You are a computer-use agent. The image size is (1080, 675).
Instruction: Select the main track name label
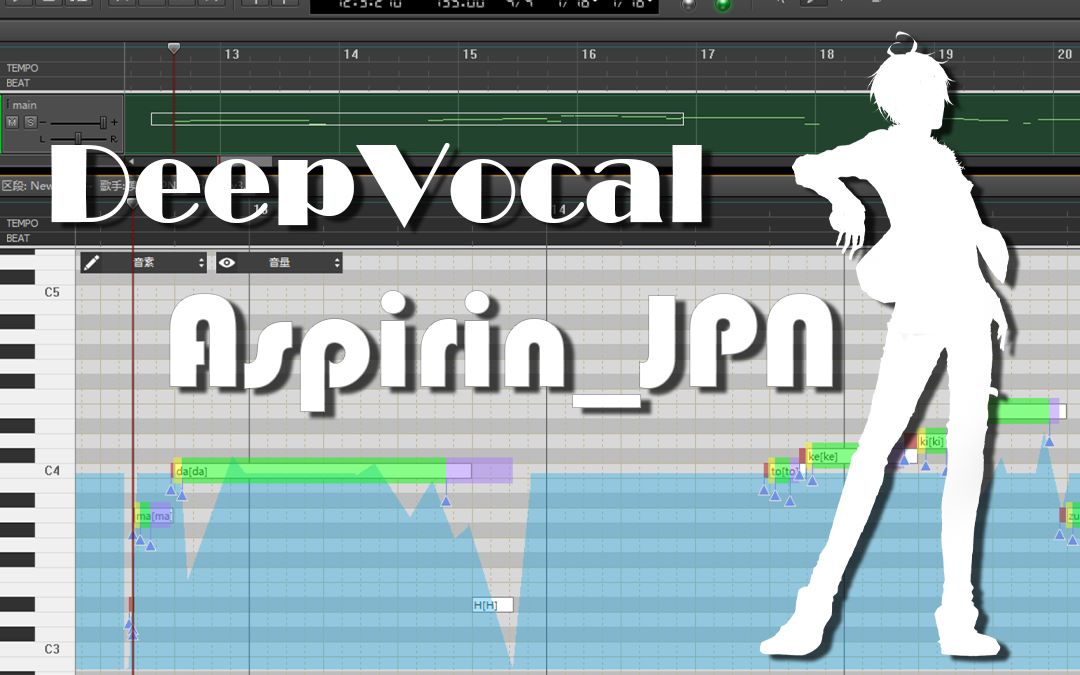point(24,105)
